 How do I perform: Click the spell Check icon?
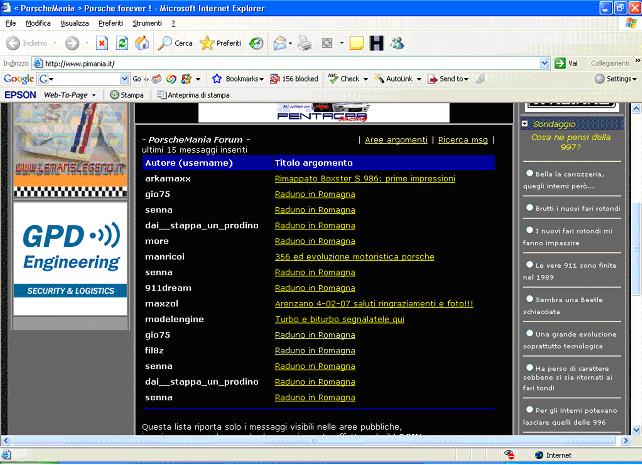click(333, 78)
